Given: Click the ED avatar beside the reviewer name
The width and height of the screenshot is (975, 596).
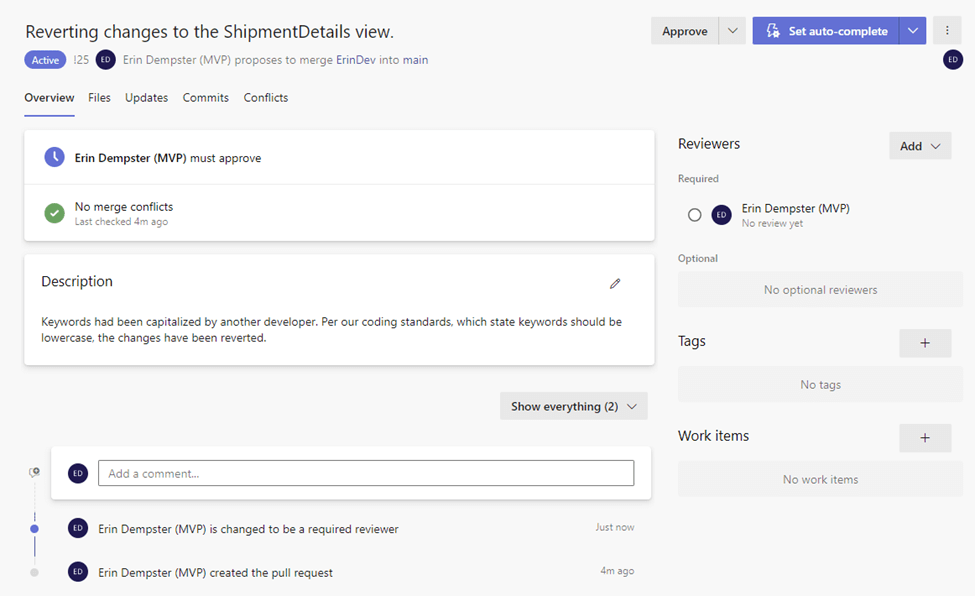Looking at the screenshot, I should 721,215.
